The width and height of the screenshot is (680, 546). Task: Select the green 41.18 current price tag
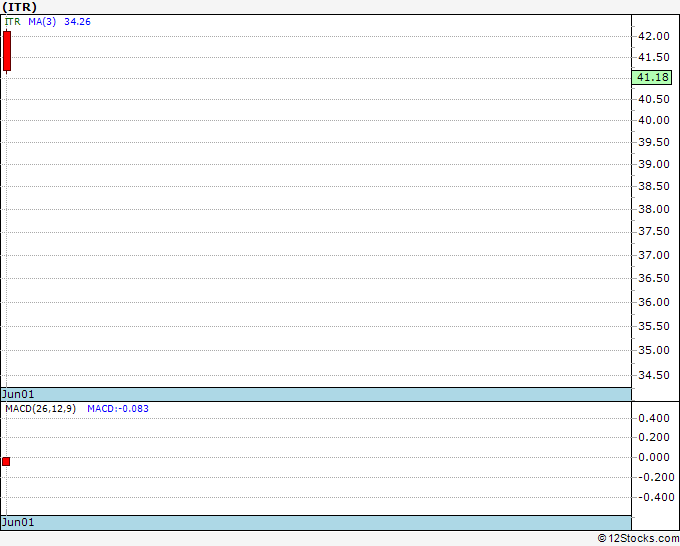click(x=652, y=78)
